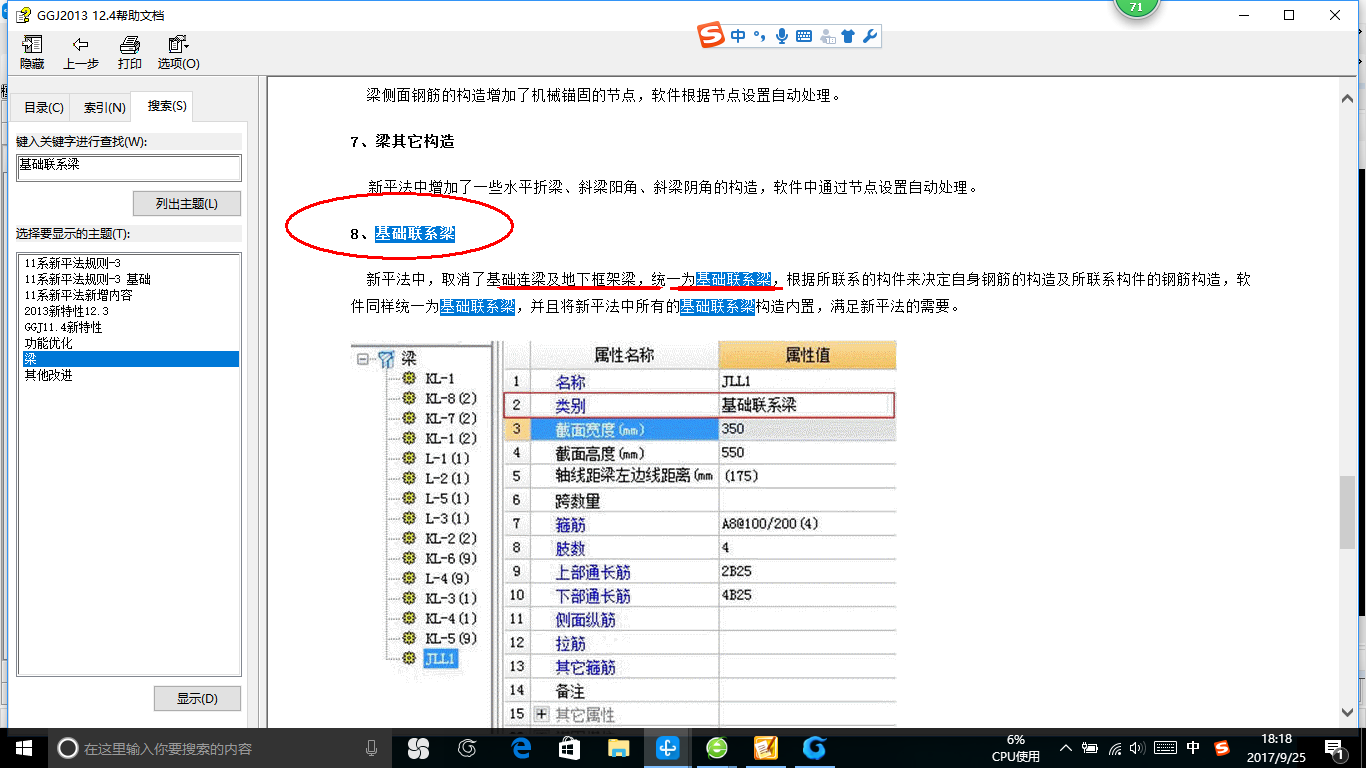Select the highlighted 梁 topic
Image resolution: width=1366 pixels, height=768 pixels.
130,359
